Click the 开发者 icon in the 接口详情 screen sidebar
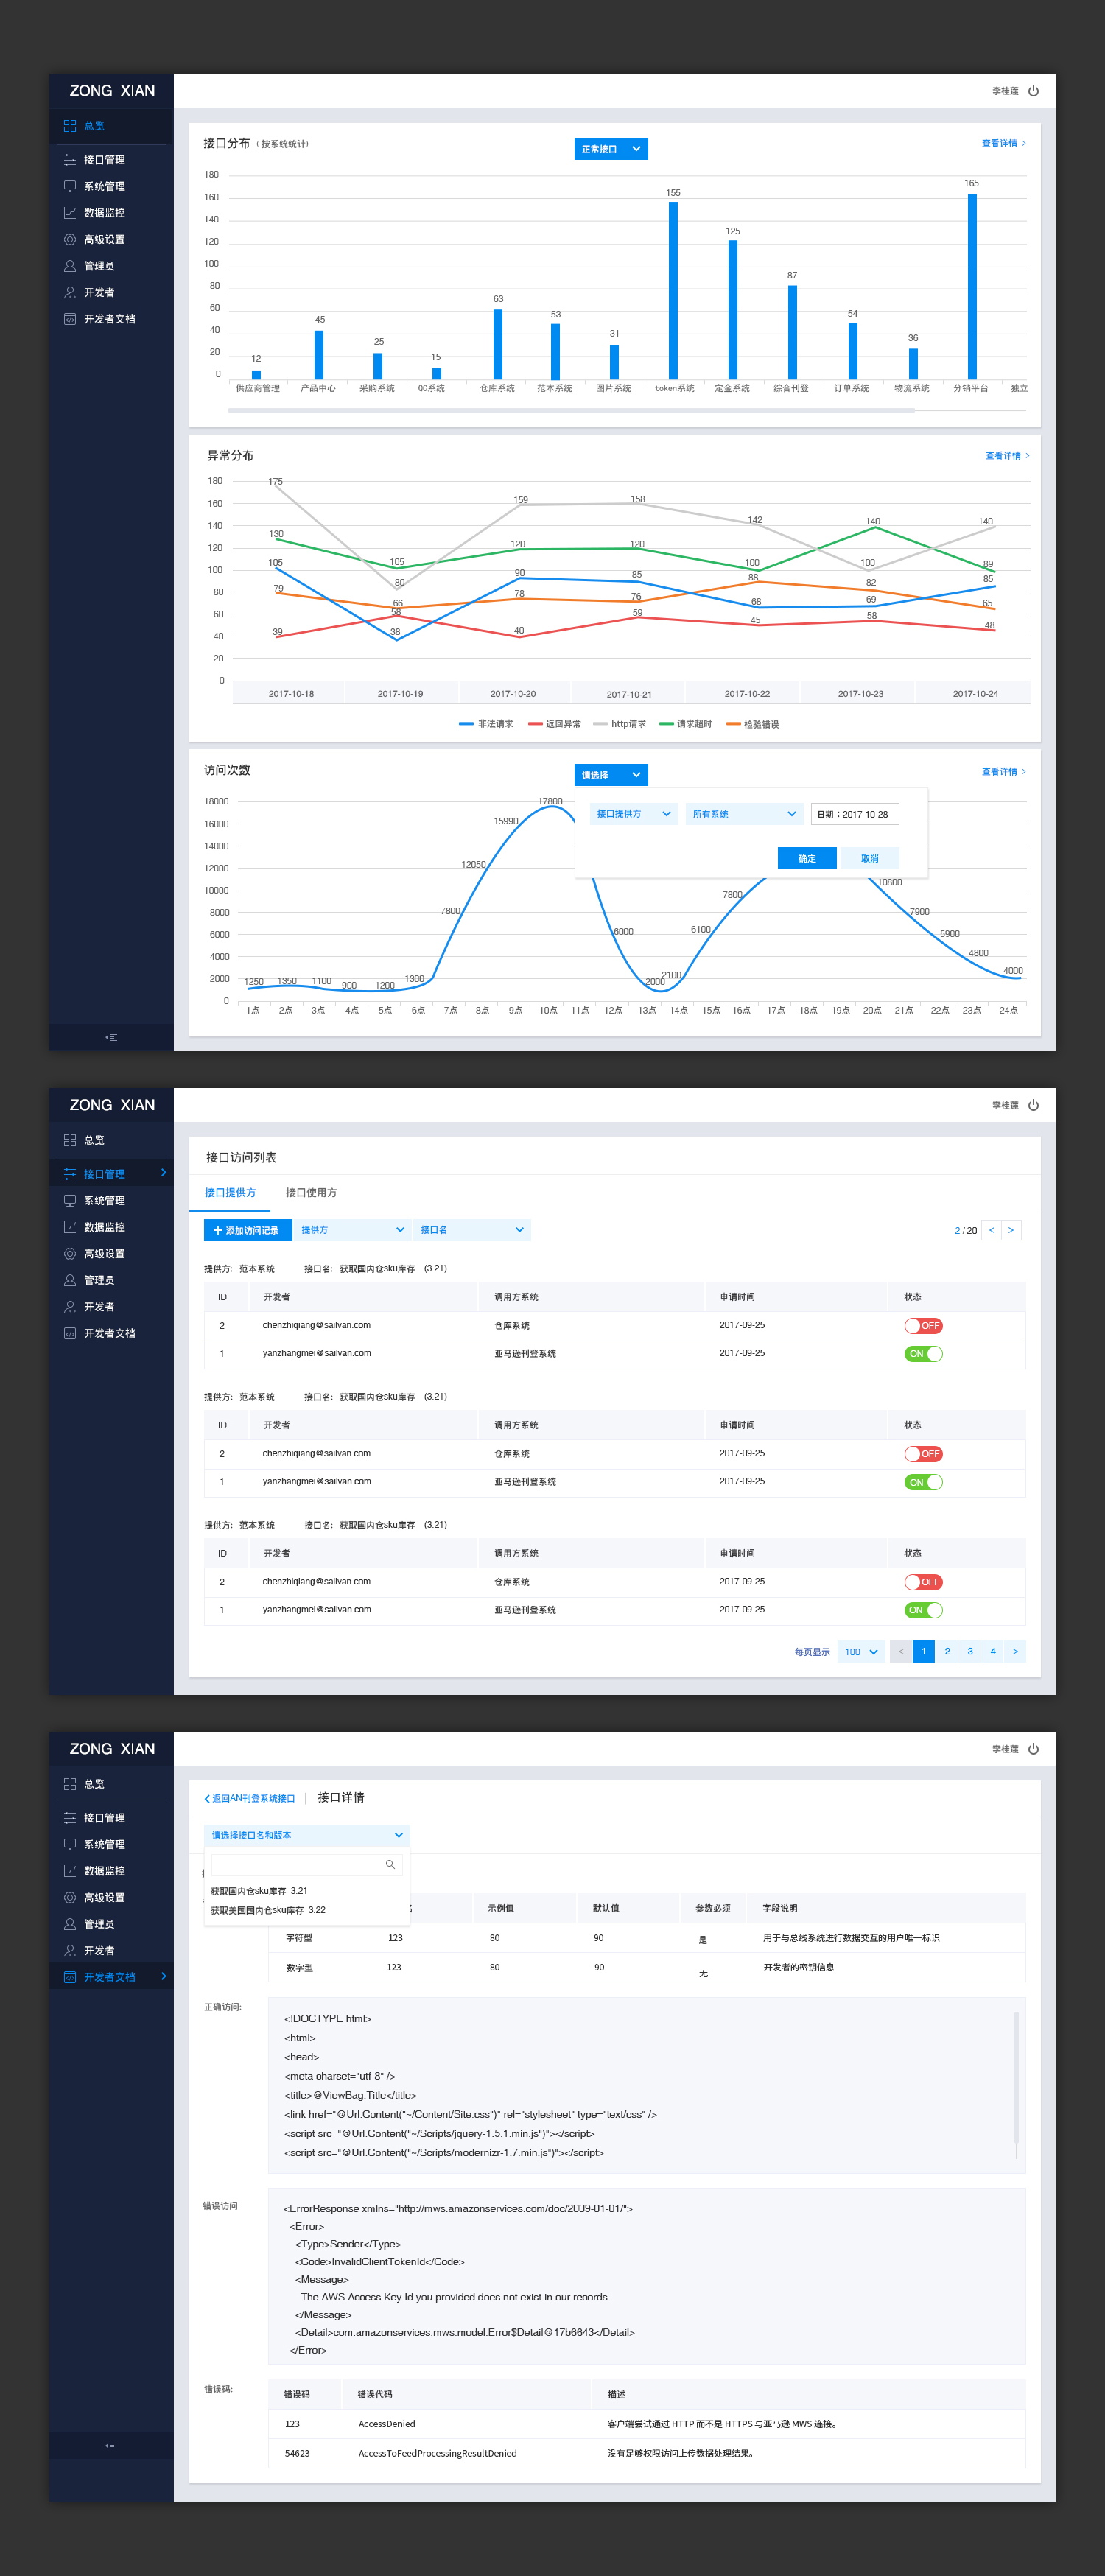 click(x=70, y=1950)
